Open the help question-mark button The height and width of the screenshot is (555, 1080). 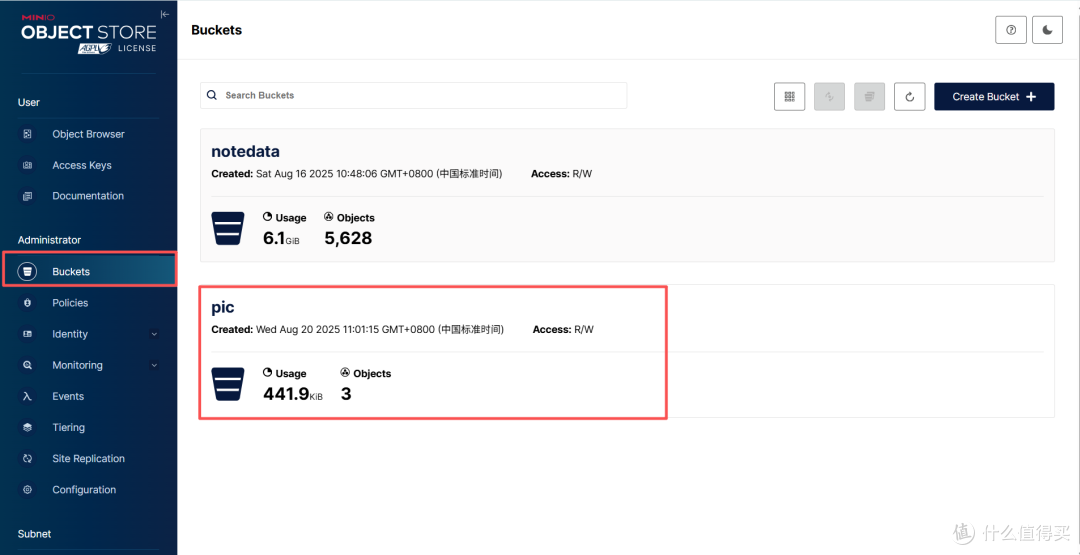pos(1011,30)
